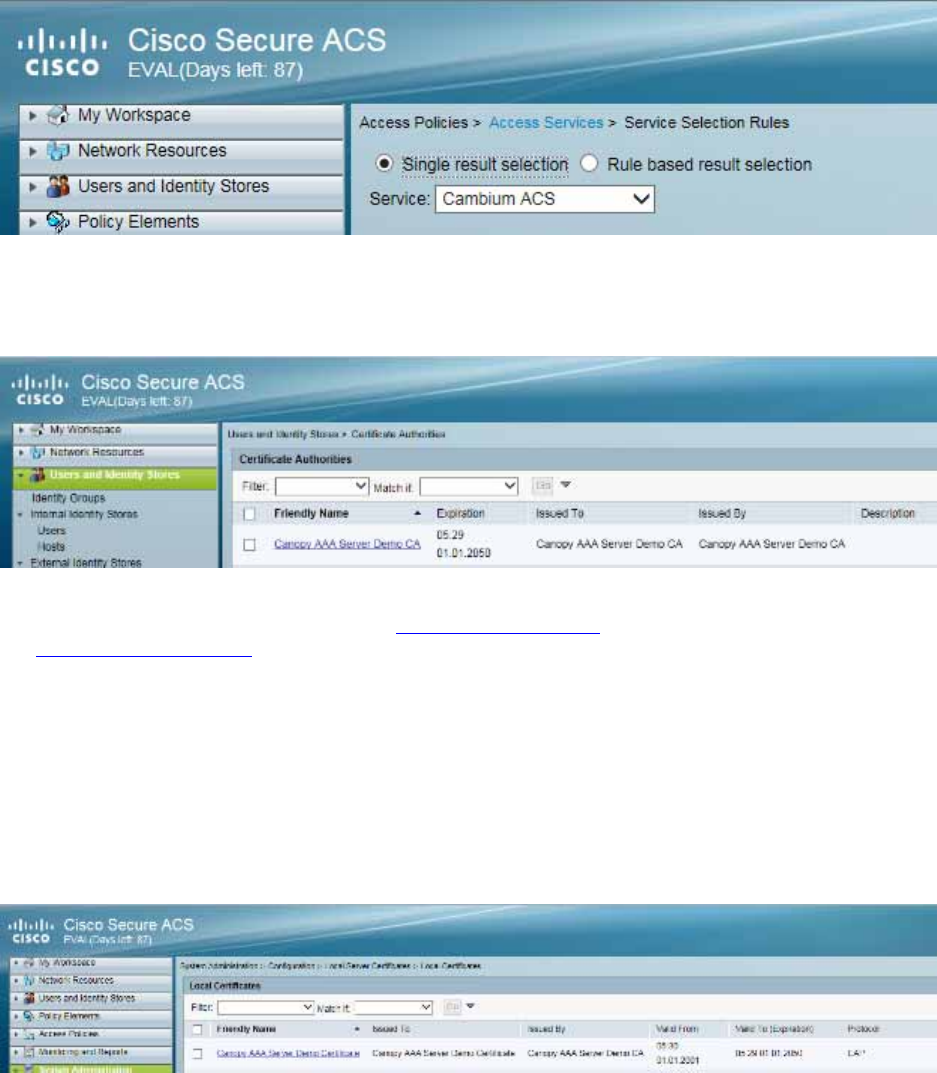Click Cisco logo in top screenshot header
Screen dimensions: 937x1073
pos(62,52)
